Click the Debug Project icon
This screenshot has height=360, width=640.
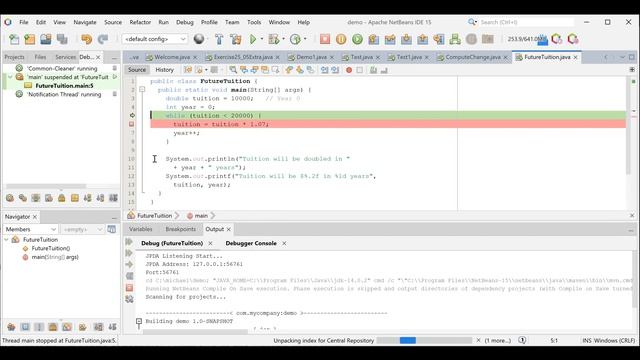coord(273,39)
